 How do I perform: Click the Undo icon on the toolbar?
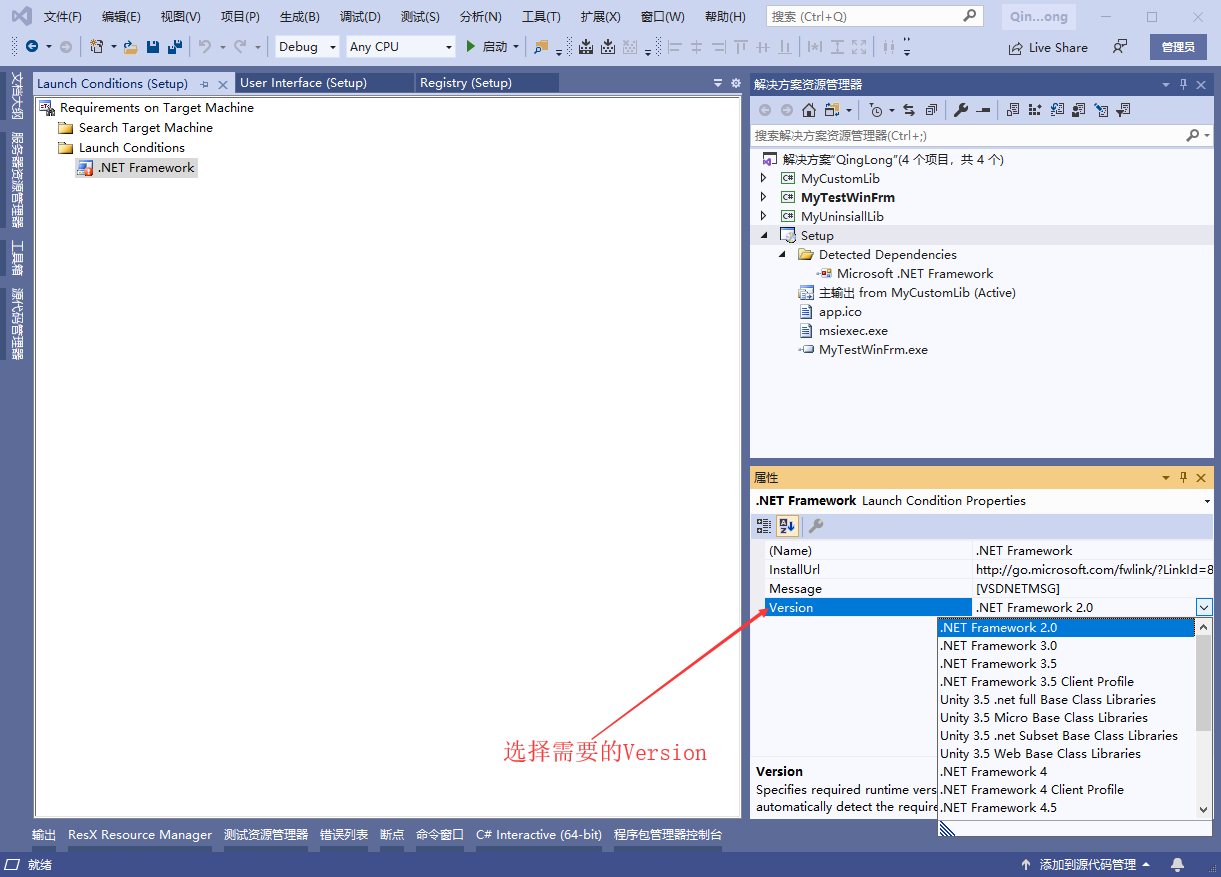click(203, 46)
